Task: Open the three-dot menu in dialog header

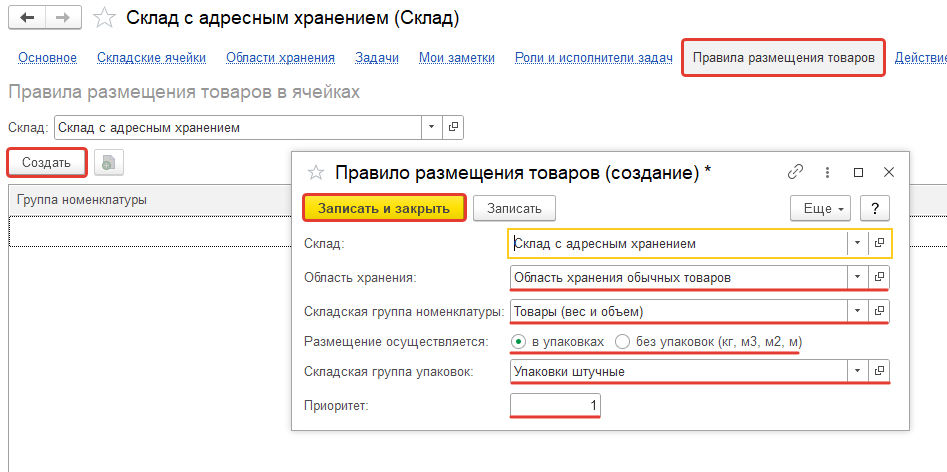Action: pos(827,172)
